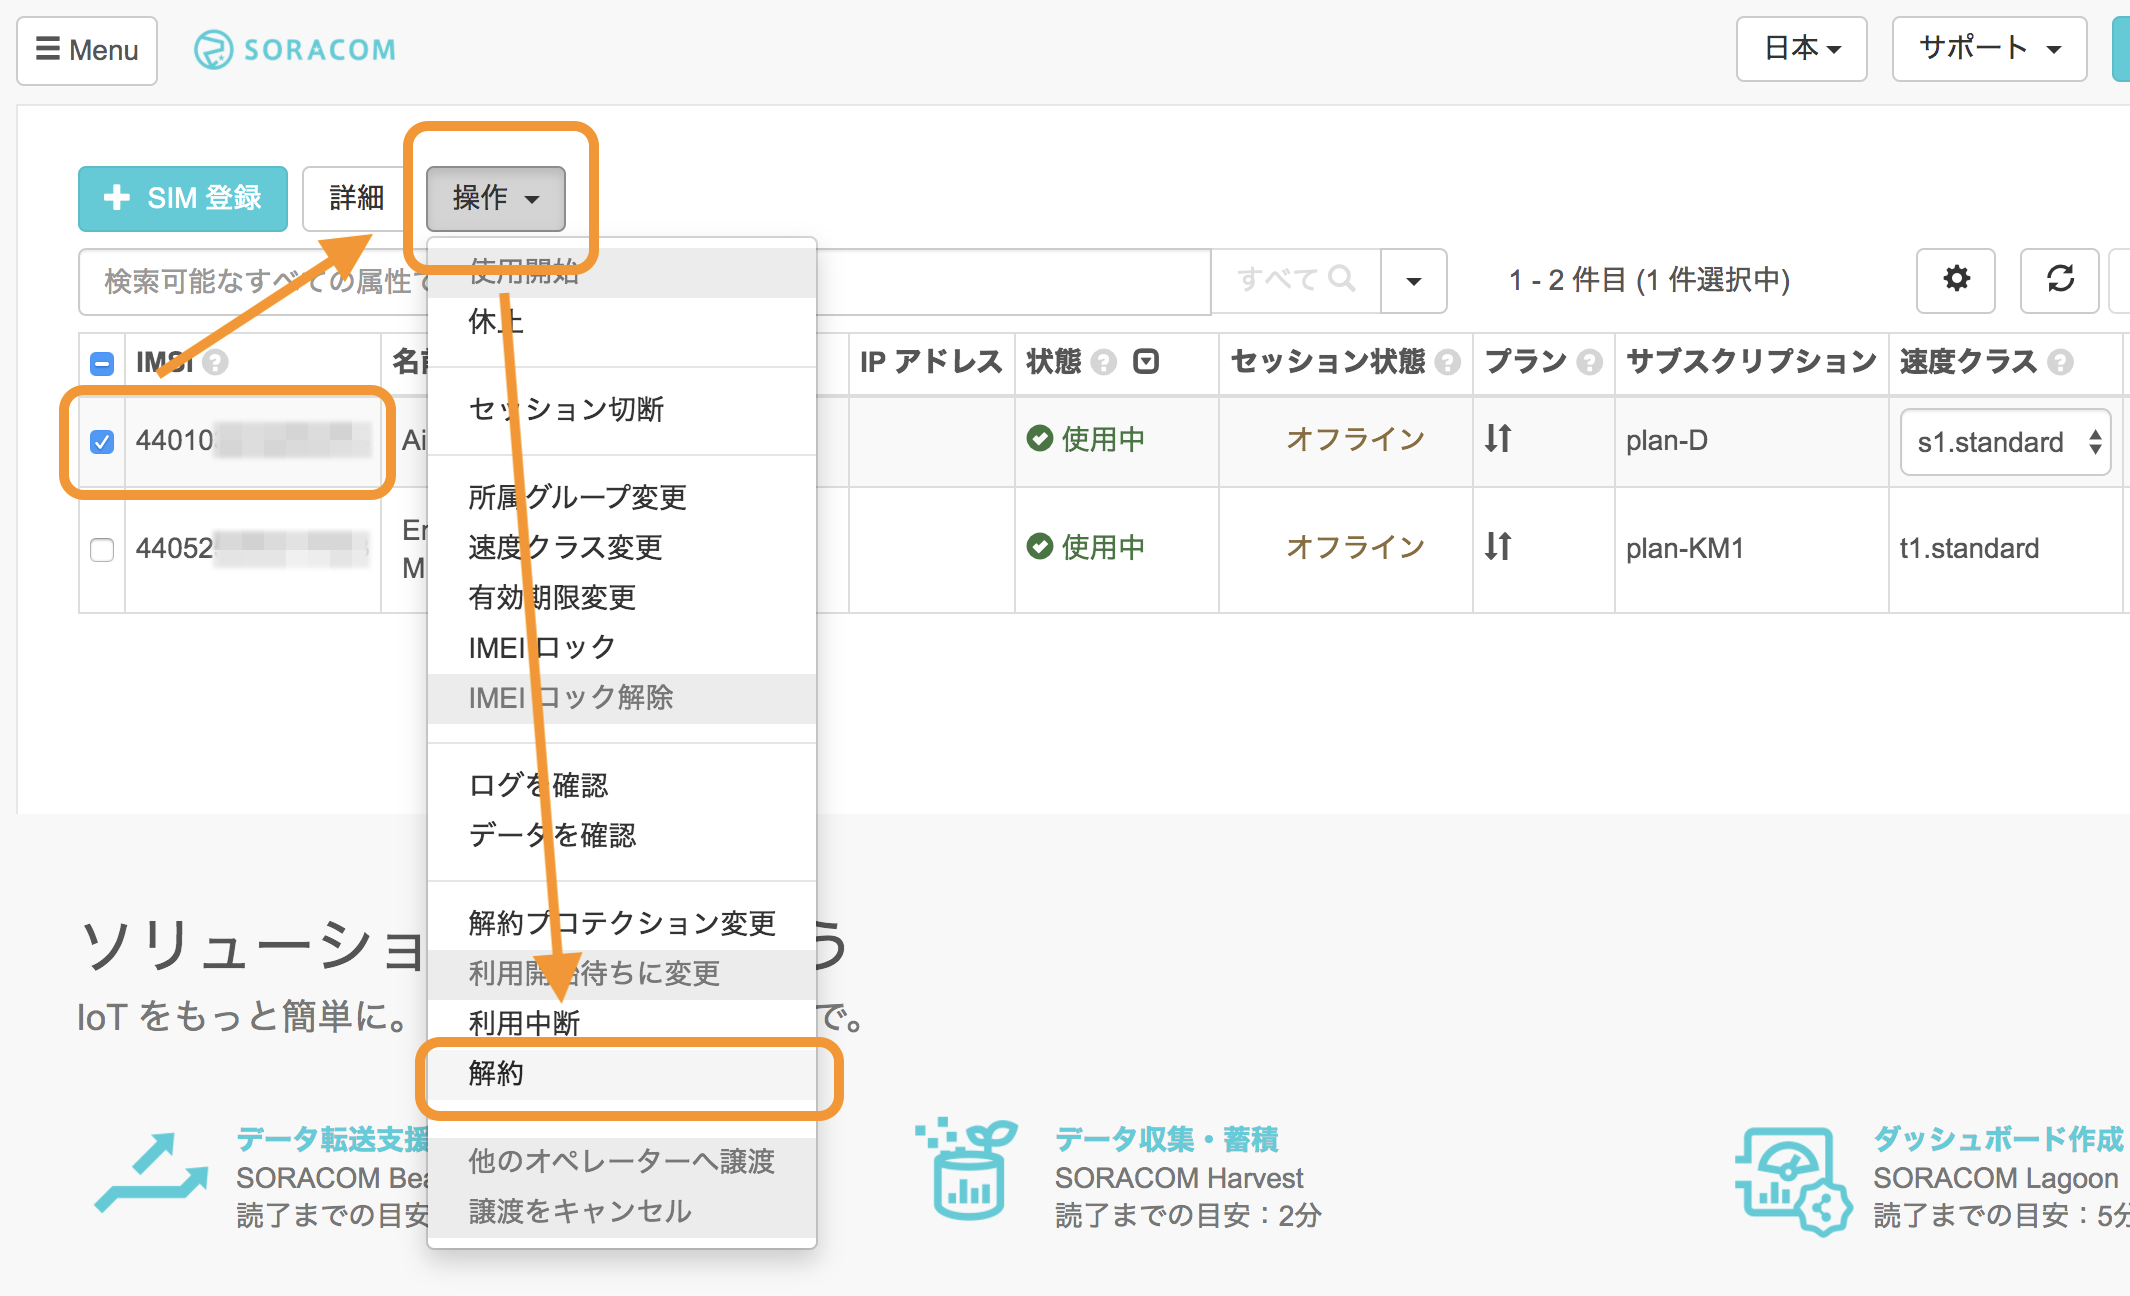2130x1296 pixels.
Task: Select IMEI ロック menu item
Action: [x=622, y=648]
